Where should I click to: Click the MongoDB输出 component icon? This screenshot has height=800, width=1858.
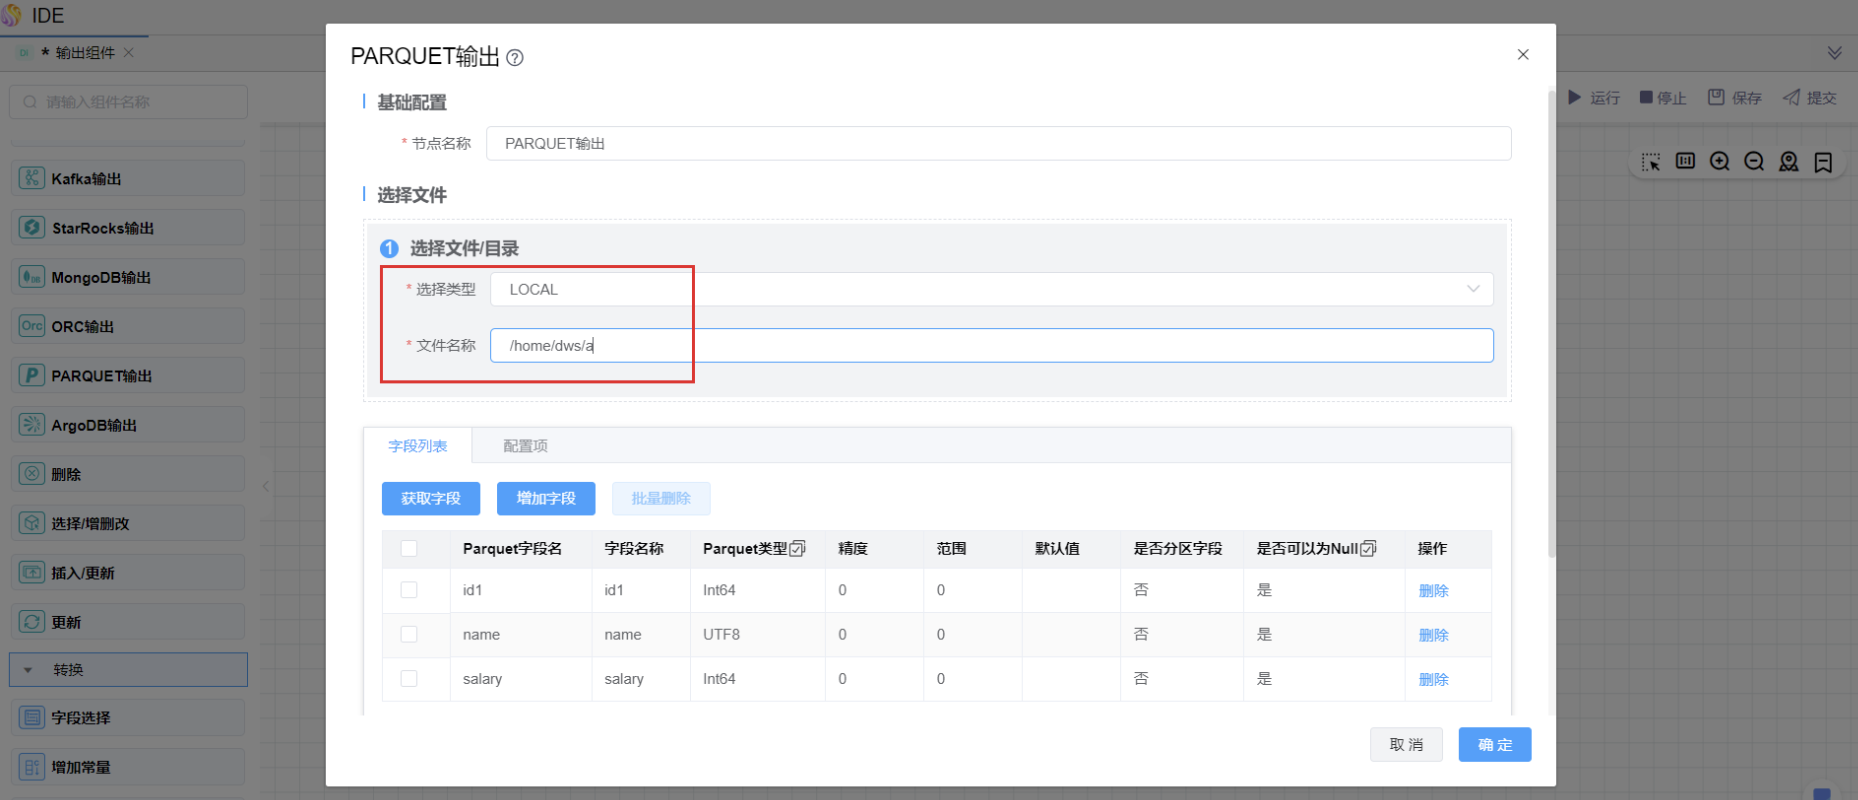point(32,277)
